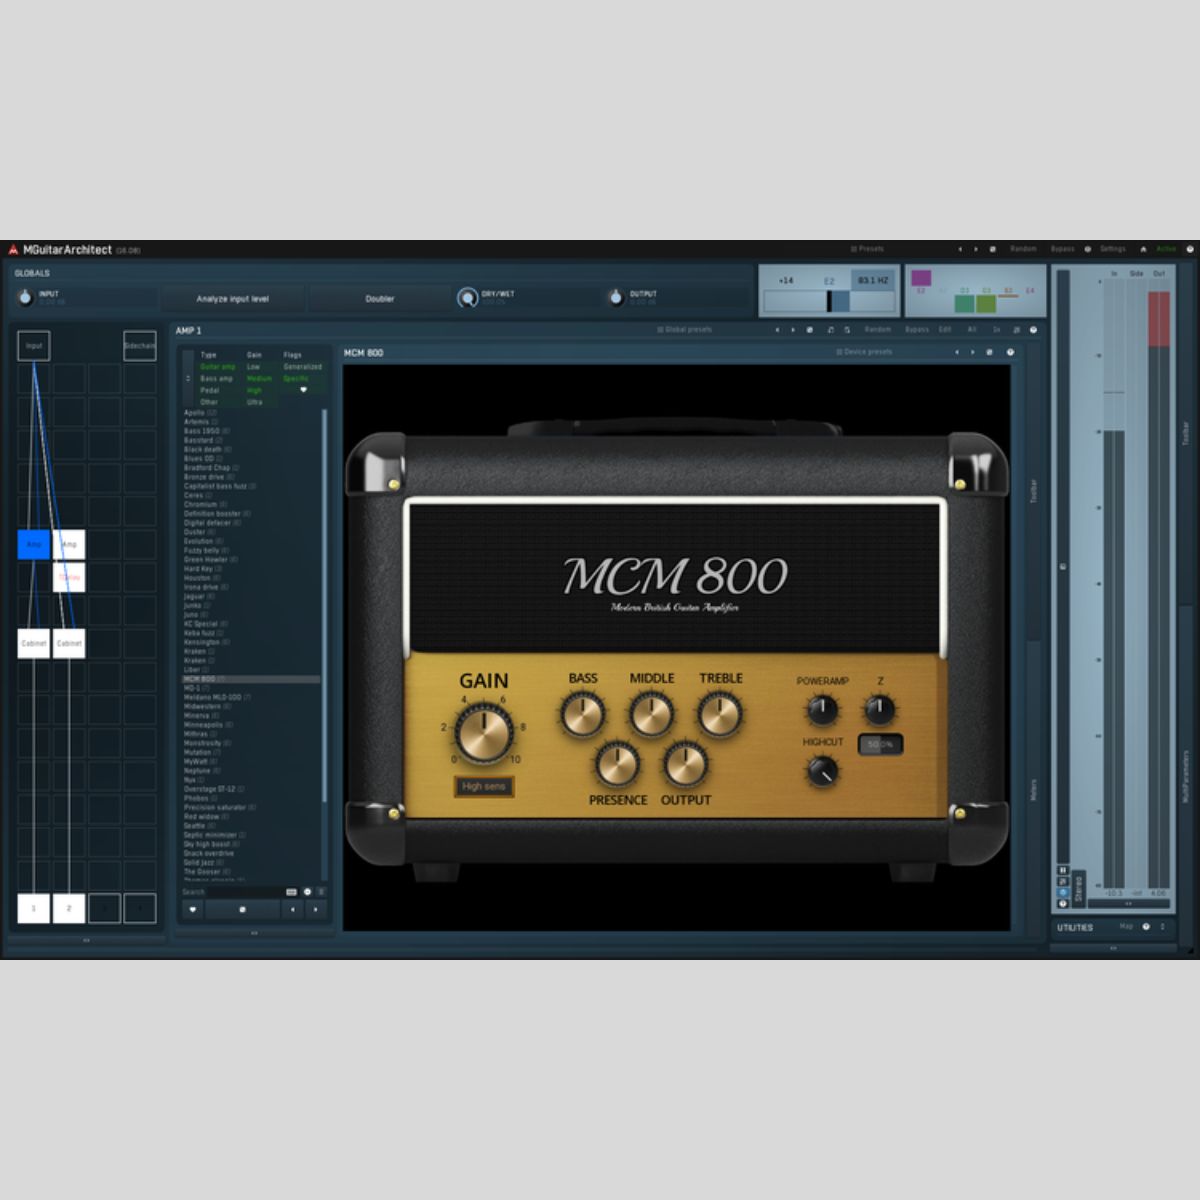Toggle the Generalized flag filter
Image resolution: width=1200 pixels, height=1200 pixels.
coord(303,367)
